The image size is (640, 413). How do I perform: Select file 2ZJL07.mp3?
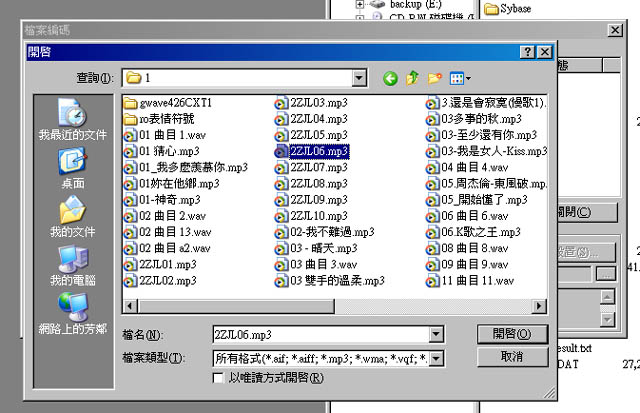coord(311,167)
